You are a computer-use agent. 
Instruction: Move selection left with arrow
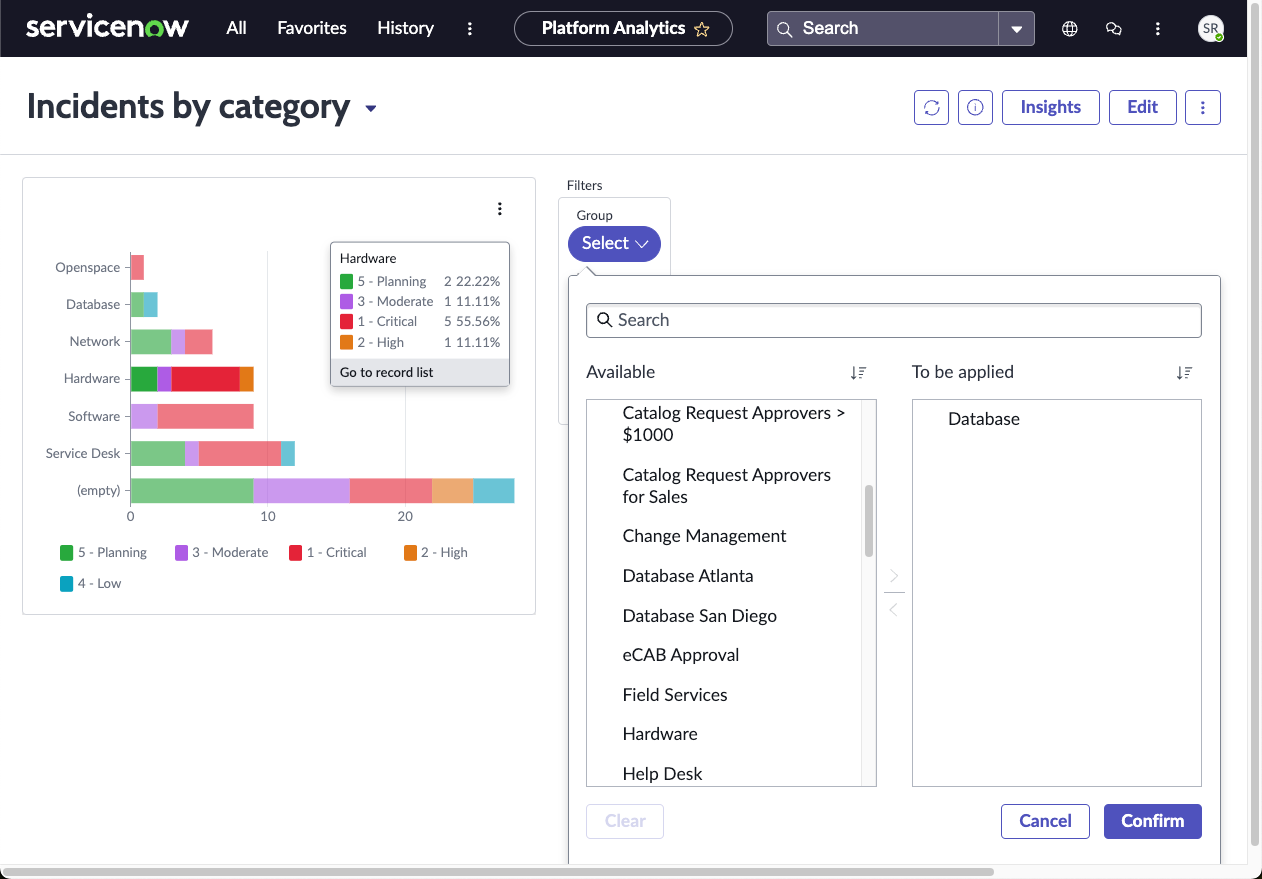click(x=894, y=609)
